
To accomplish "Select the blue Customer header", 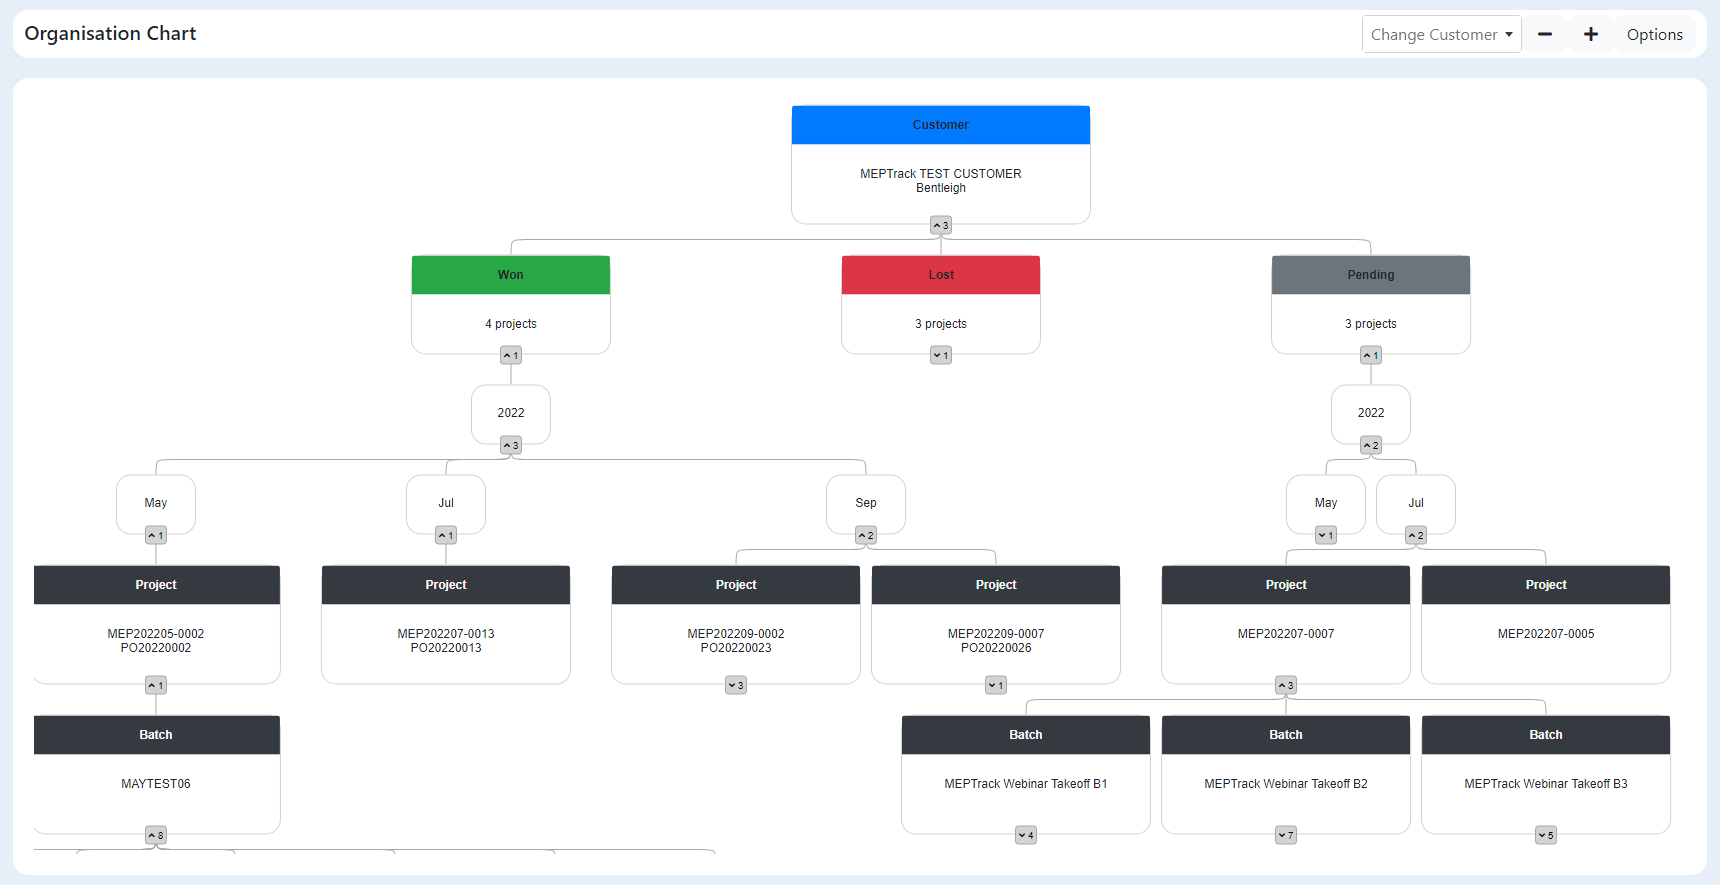I will pyautogui.click(x=941, y=125).
